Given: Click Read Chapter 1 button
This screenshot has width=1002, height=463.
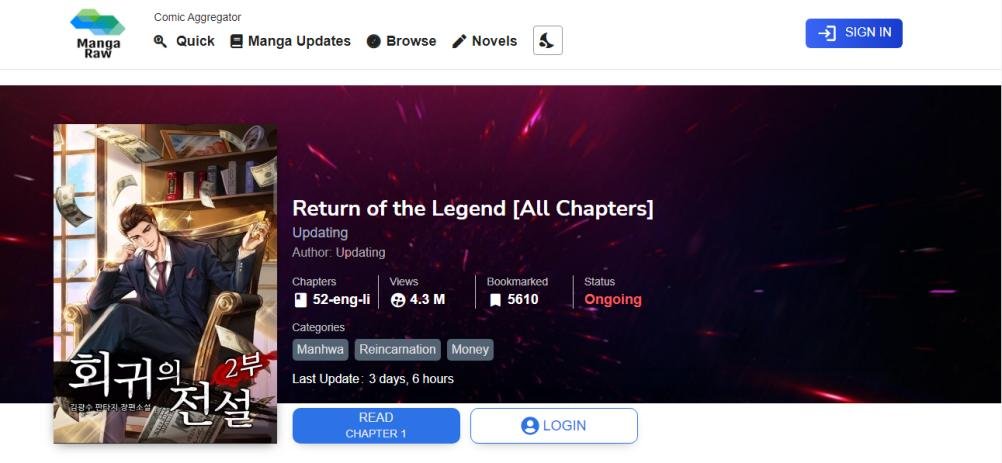Looking at the screenshot, I should pyautogui.click(x=376, y=425).
